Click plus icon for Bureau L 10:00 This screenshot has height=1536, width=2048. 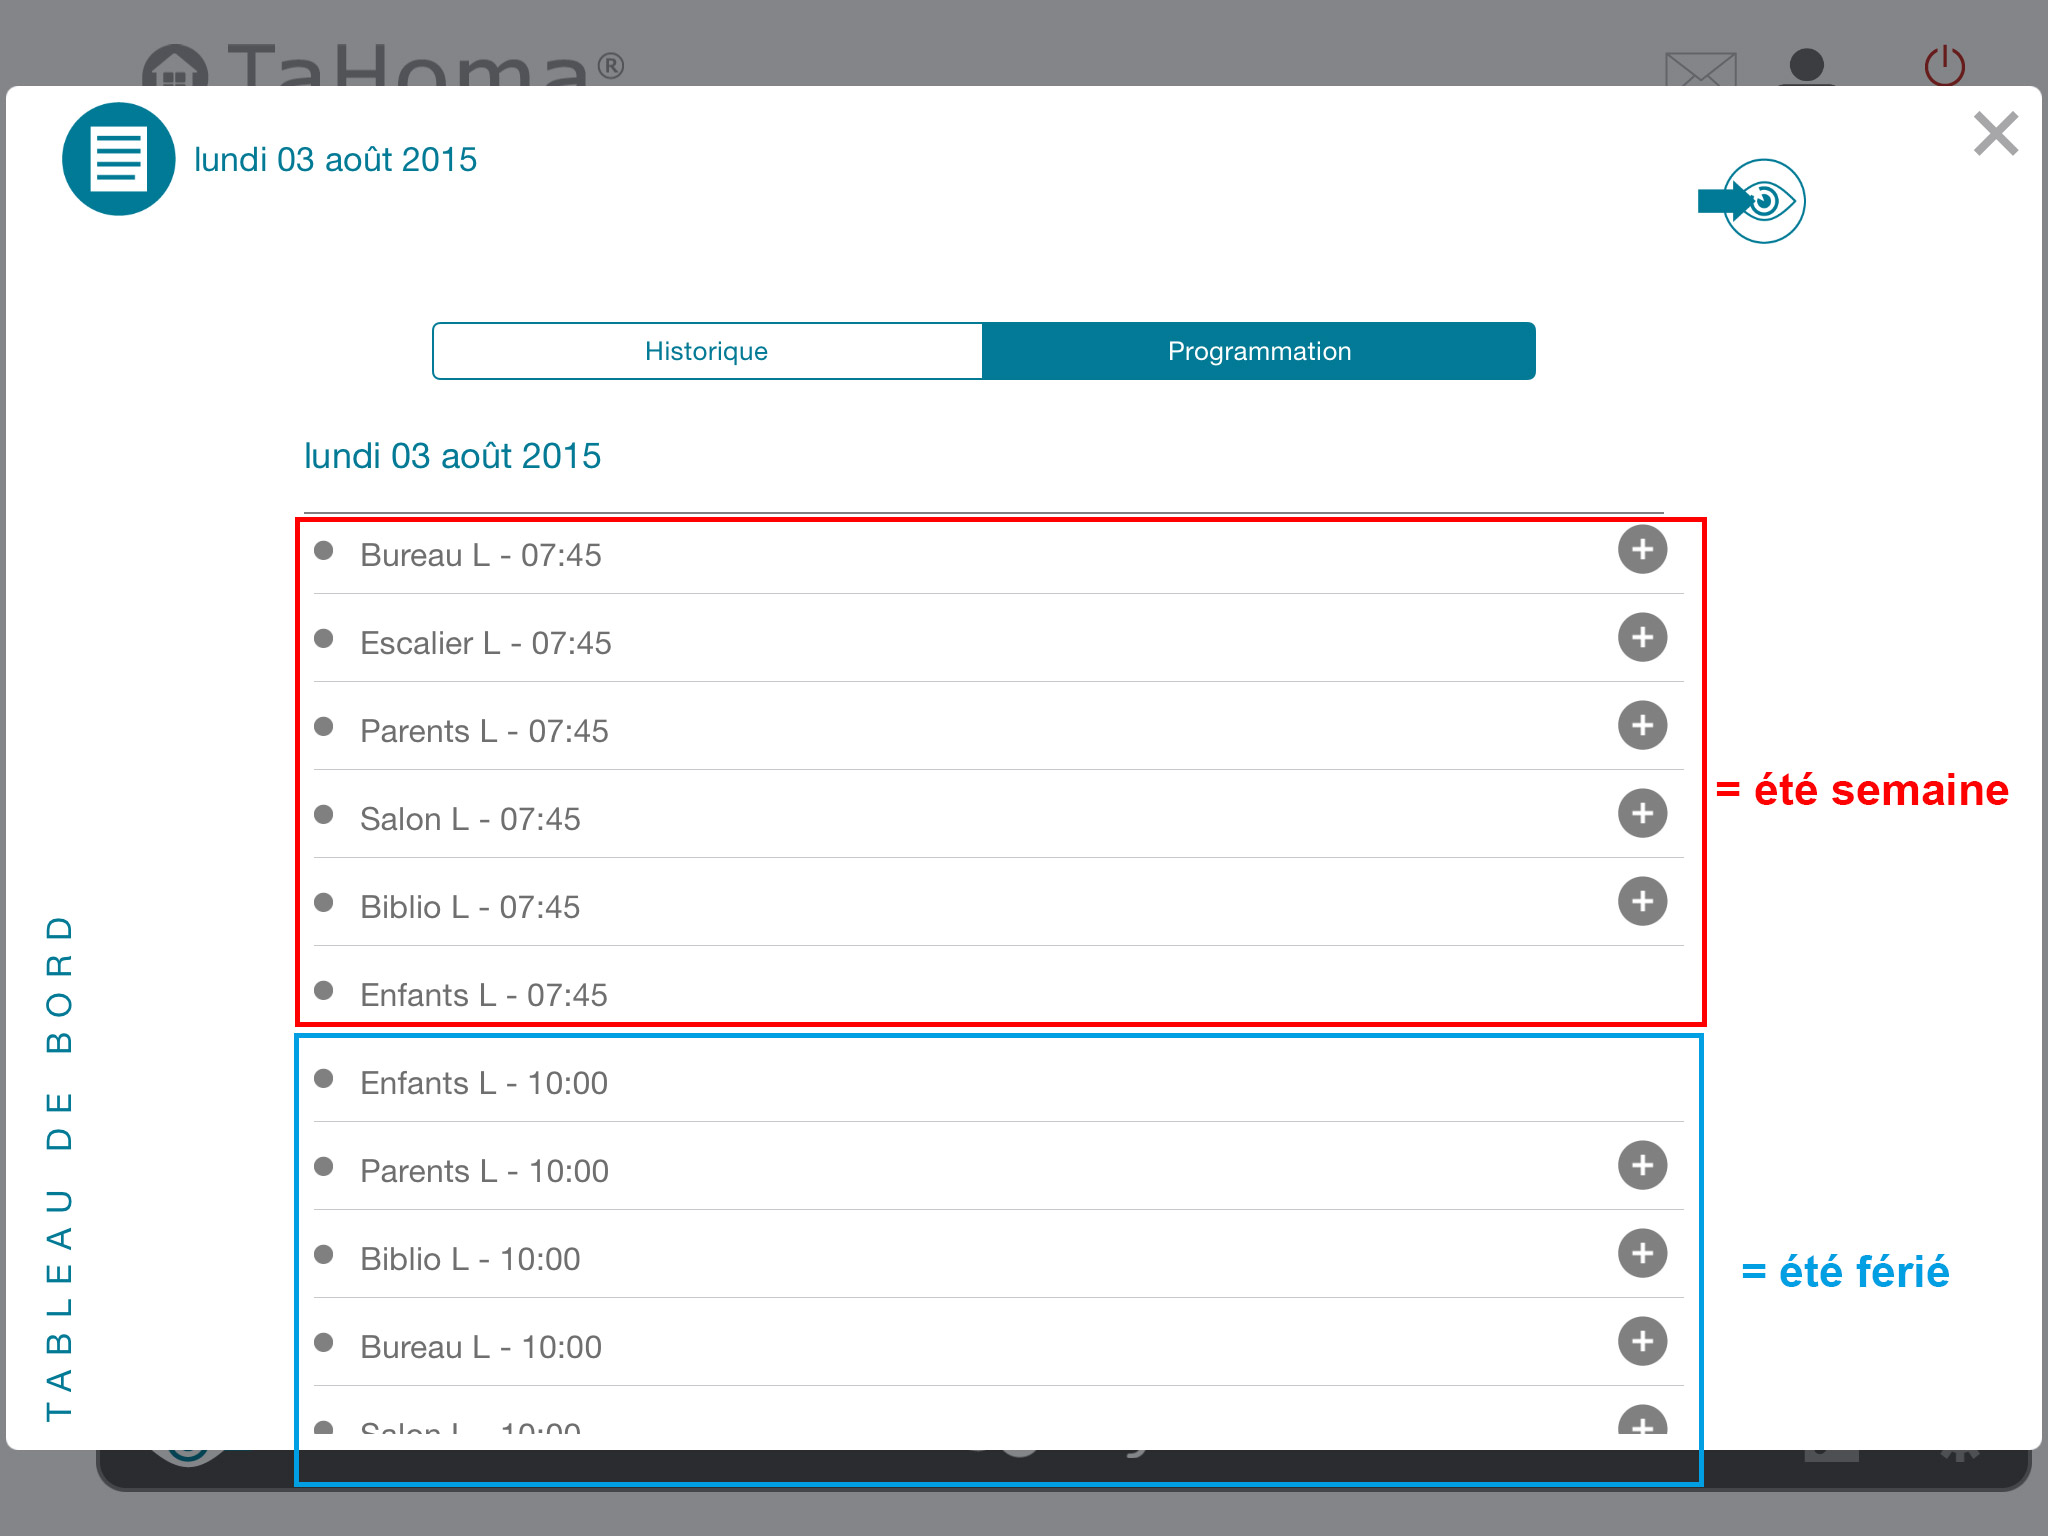click(1642, 1342)
